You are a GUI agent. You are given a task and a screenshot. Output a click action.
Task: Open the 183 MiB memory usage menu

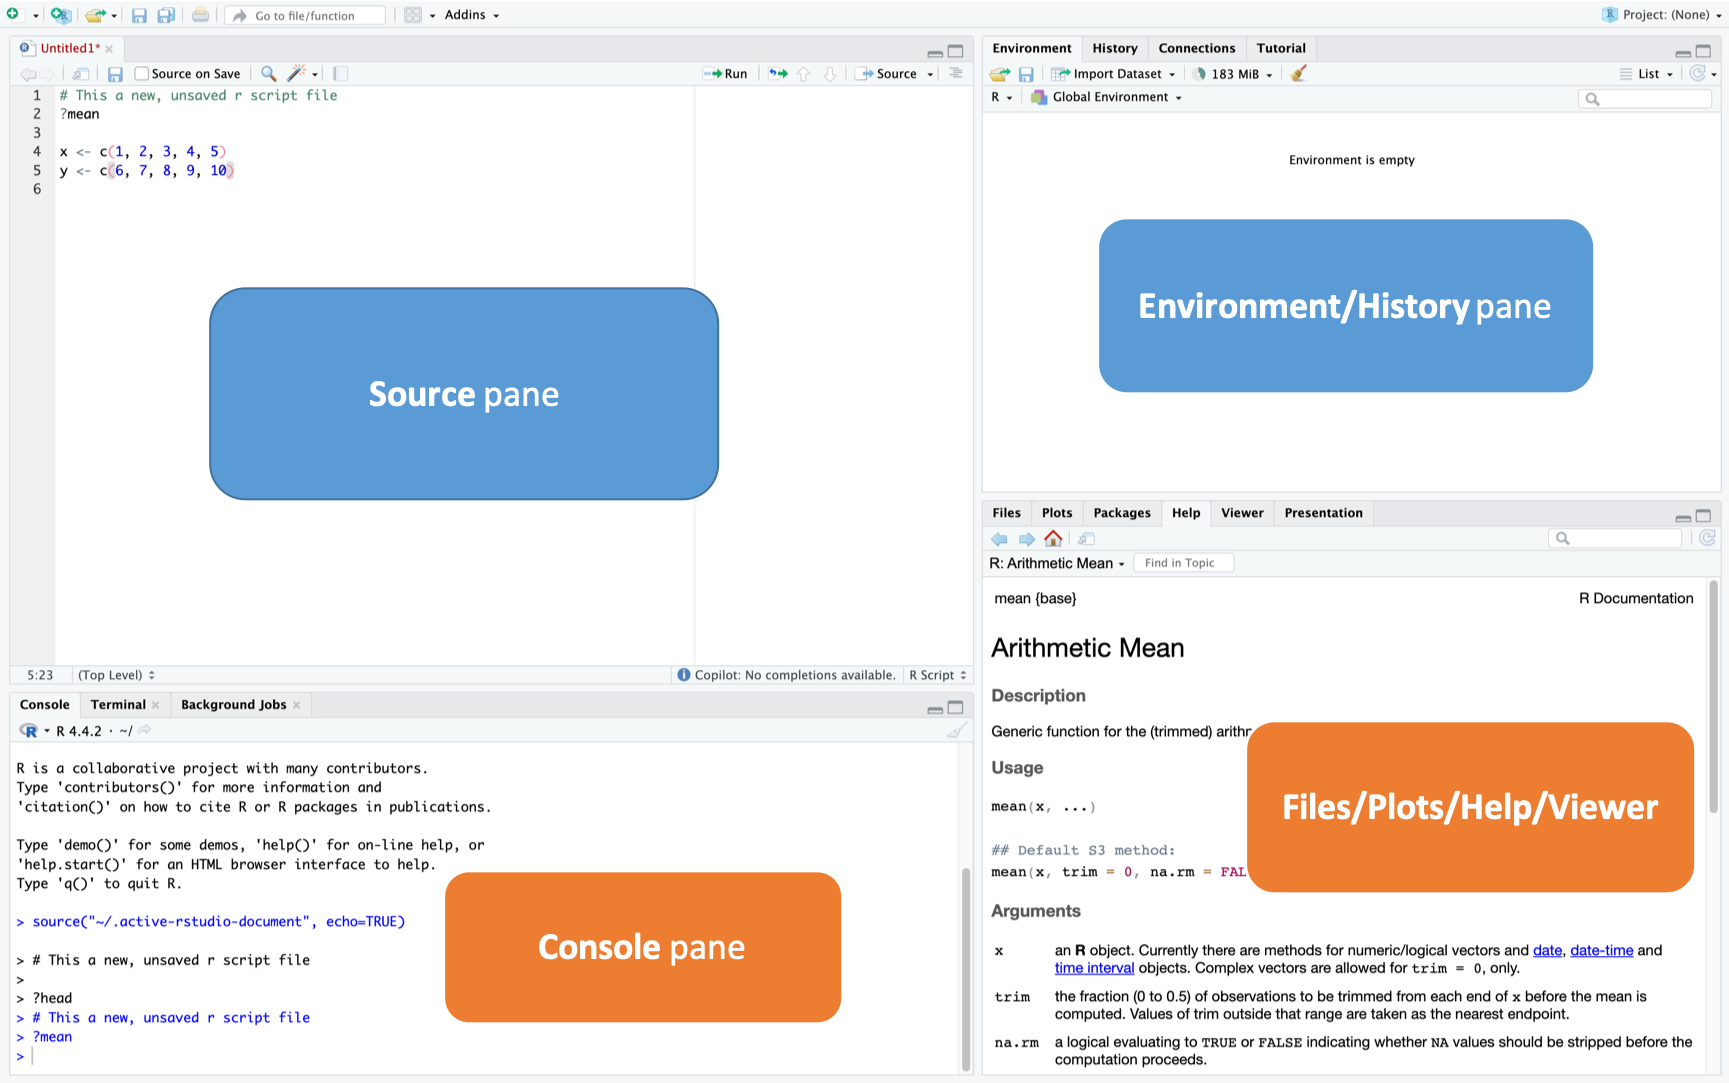[x=1233, y=73]
